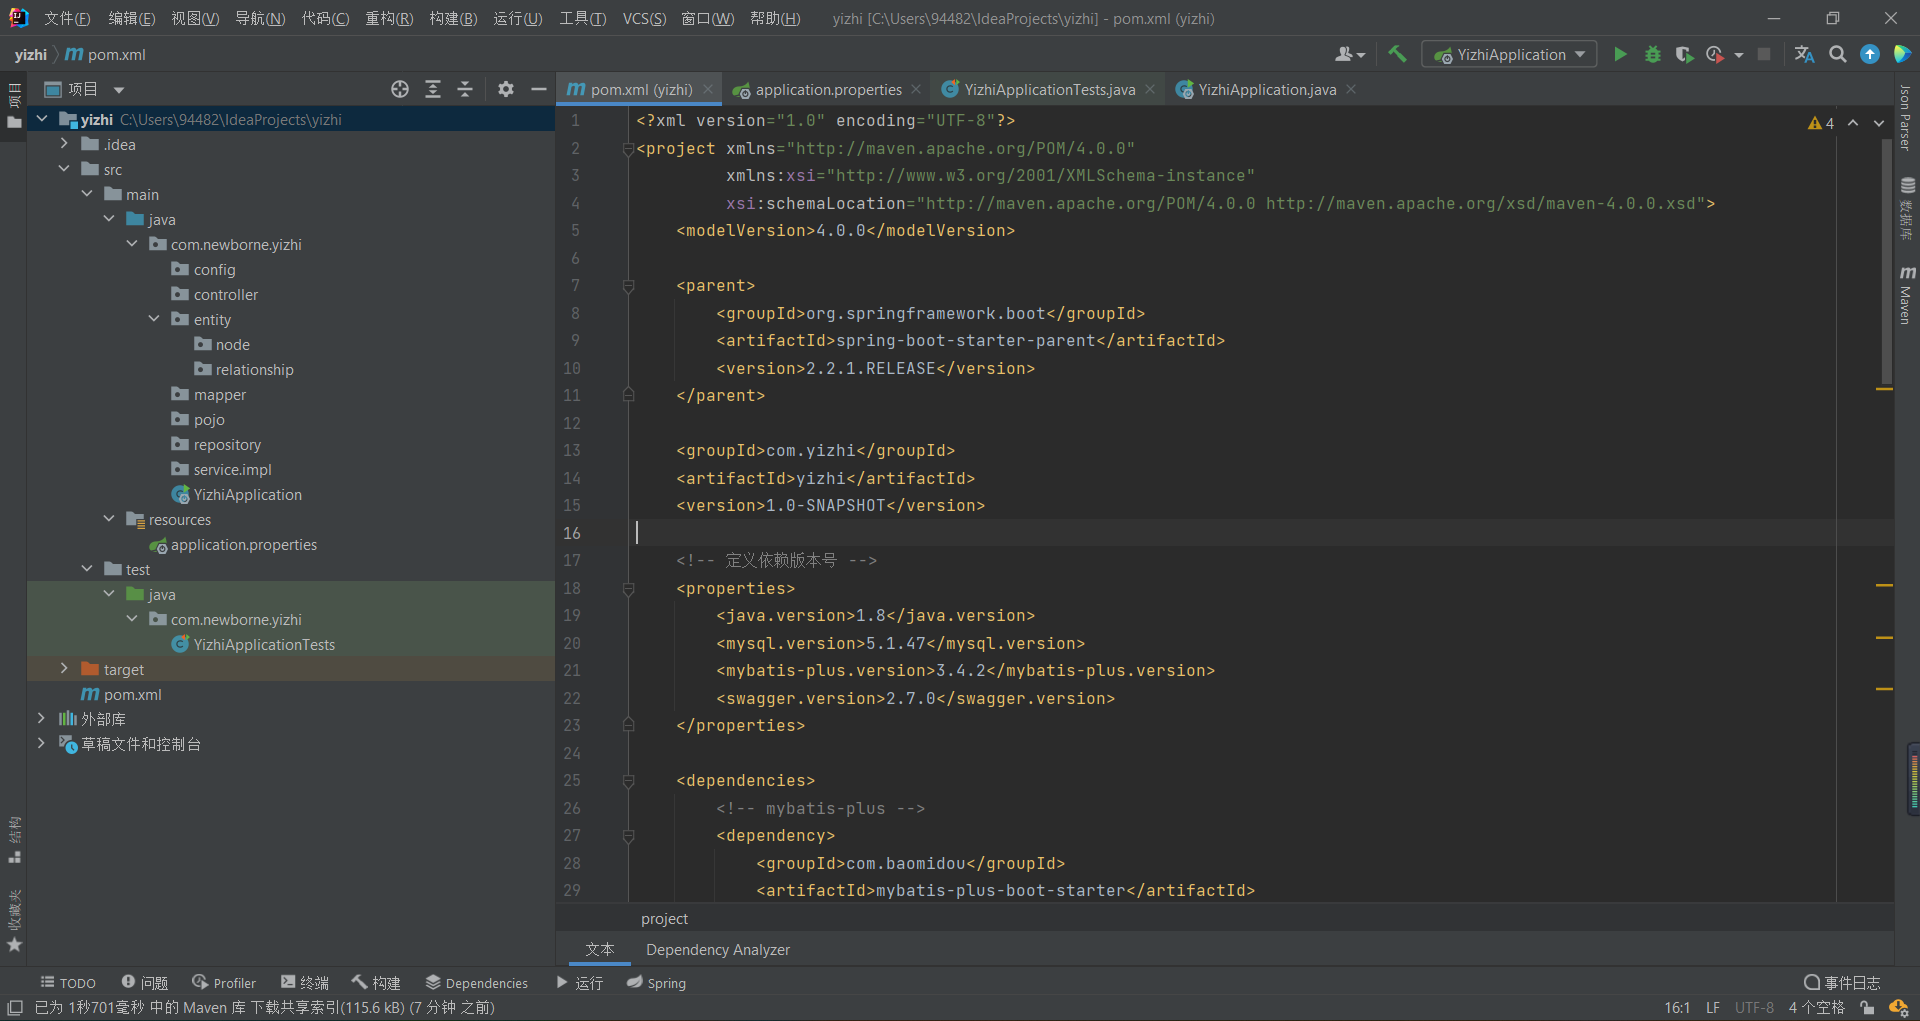Open the YizhiApplication run configuration dropdown
Screen dimensions: 1920x1021
point(1509,54)
